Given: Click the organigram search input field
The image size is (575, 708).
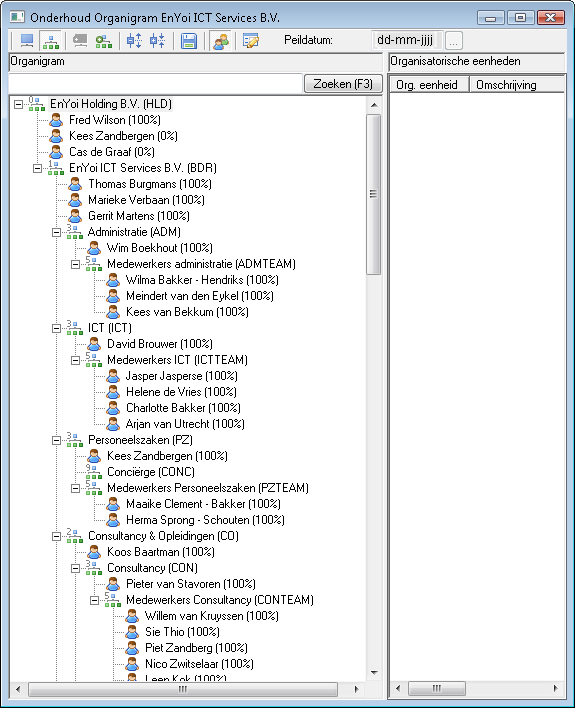Looking at the screenshot, I should (x=155, y=84).
